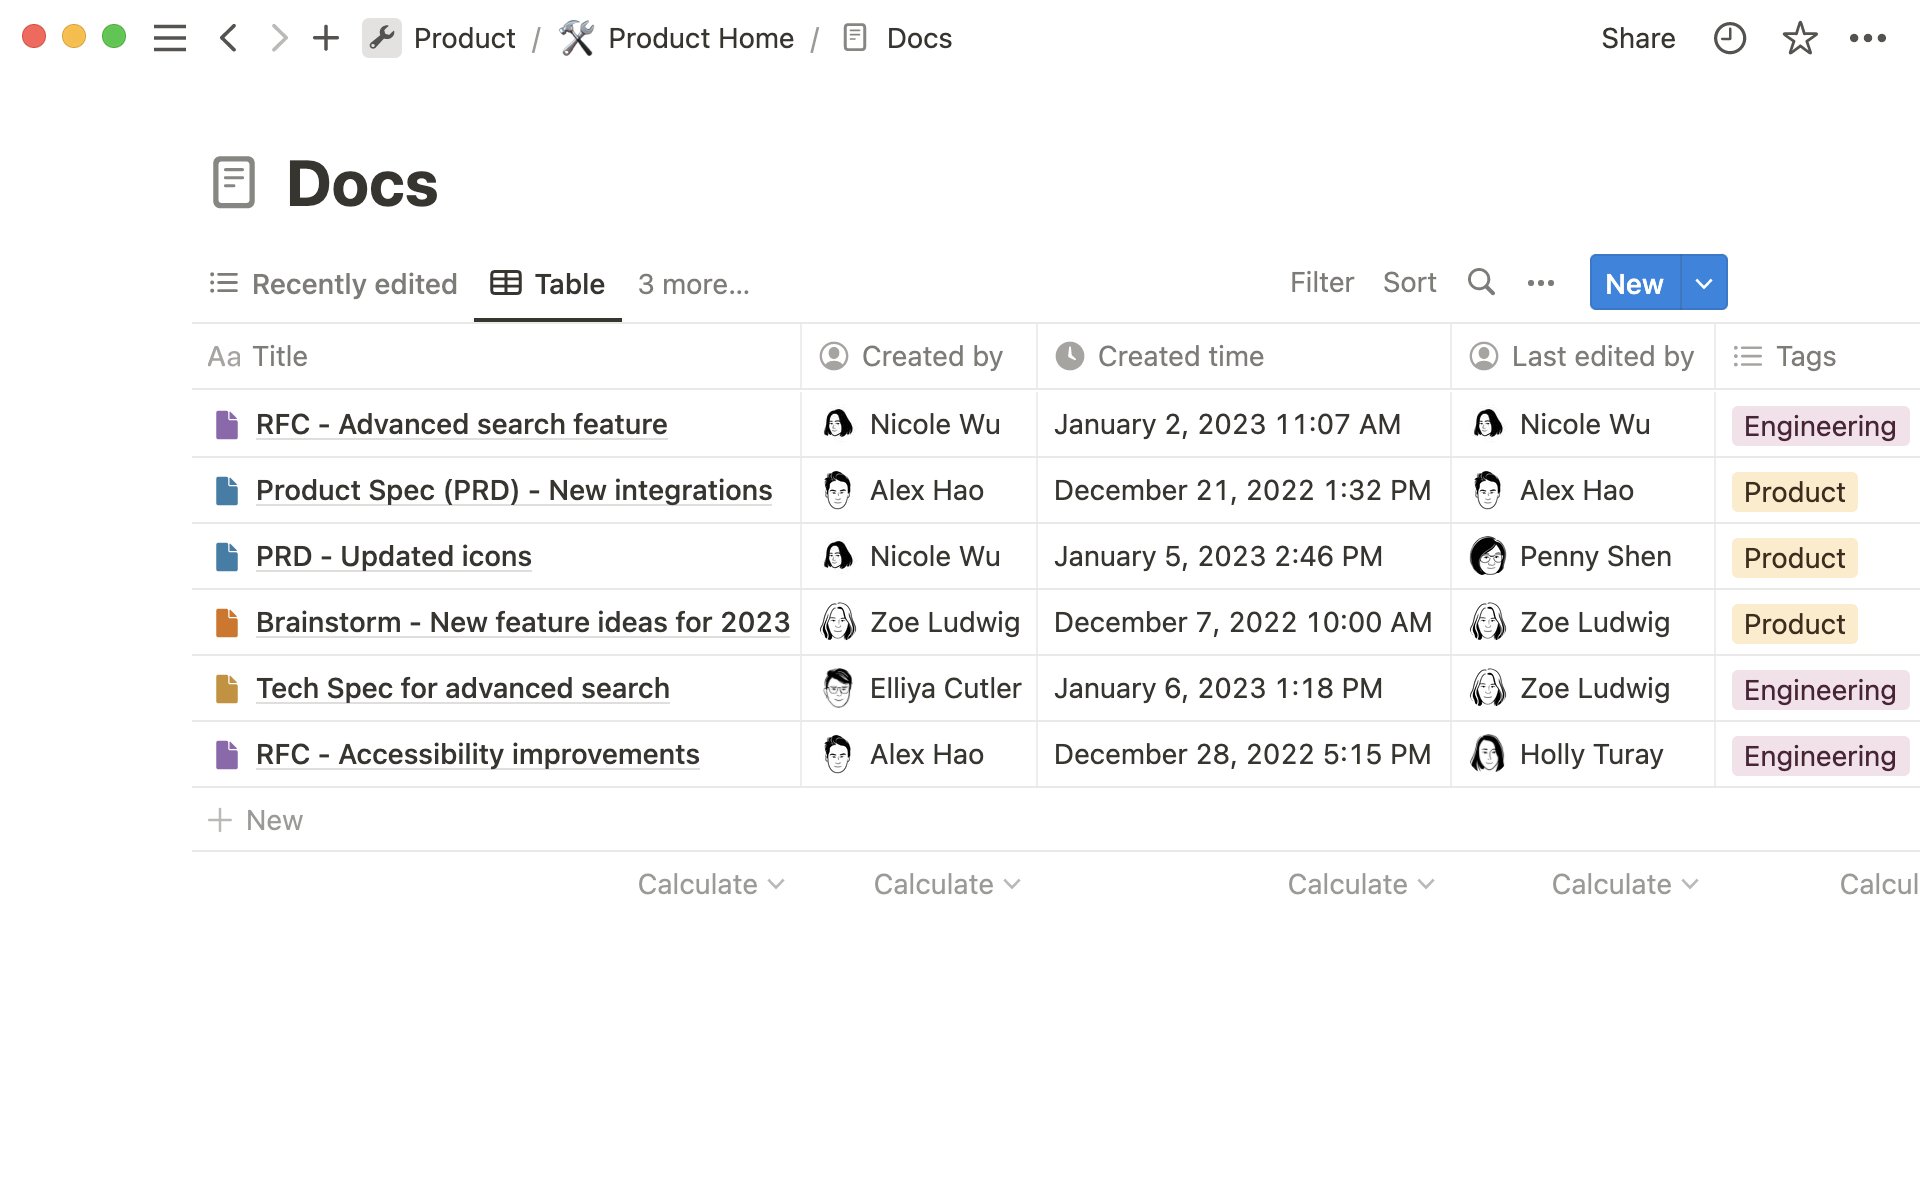This screenshot has height=1200, width=1920.
Task: Expand the 3 more views menu
Action: (x=693, y=284)
